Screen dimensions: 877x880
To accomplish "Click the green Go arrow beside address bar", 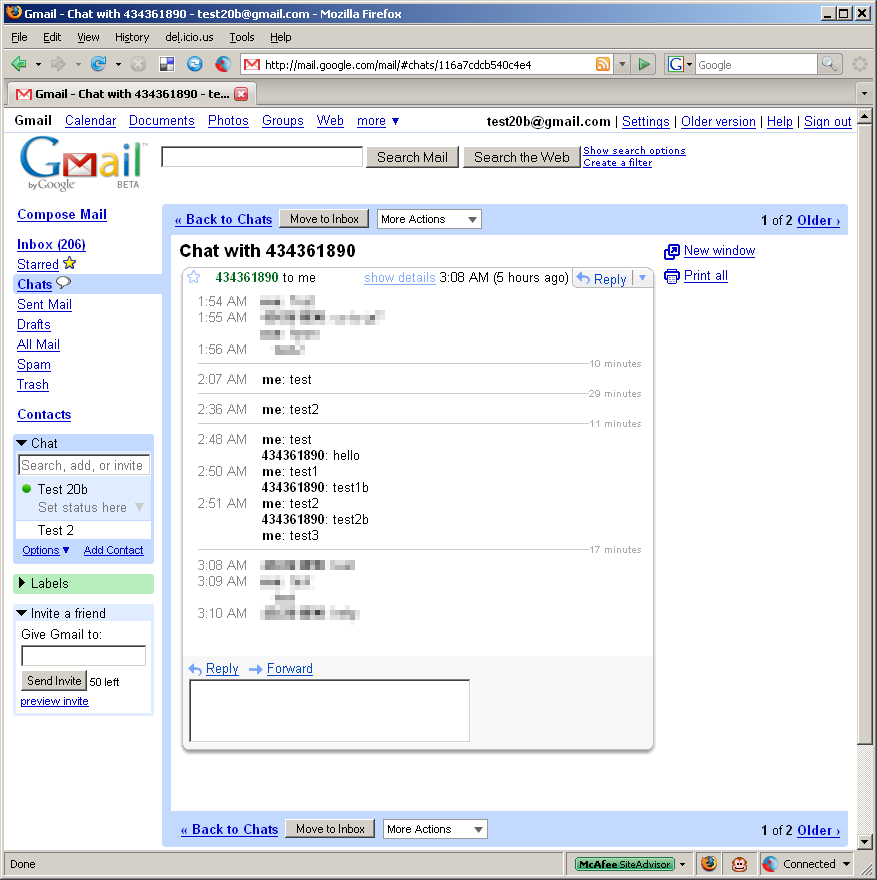I will click(x=644, y=64).
